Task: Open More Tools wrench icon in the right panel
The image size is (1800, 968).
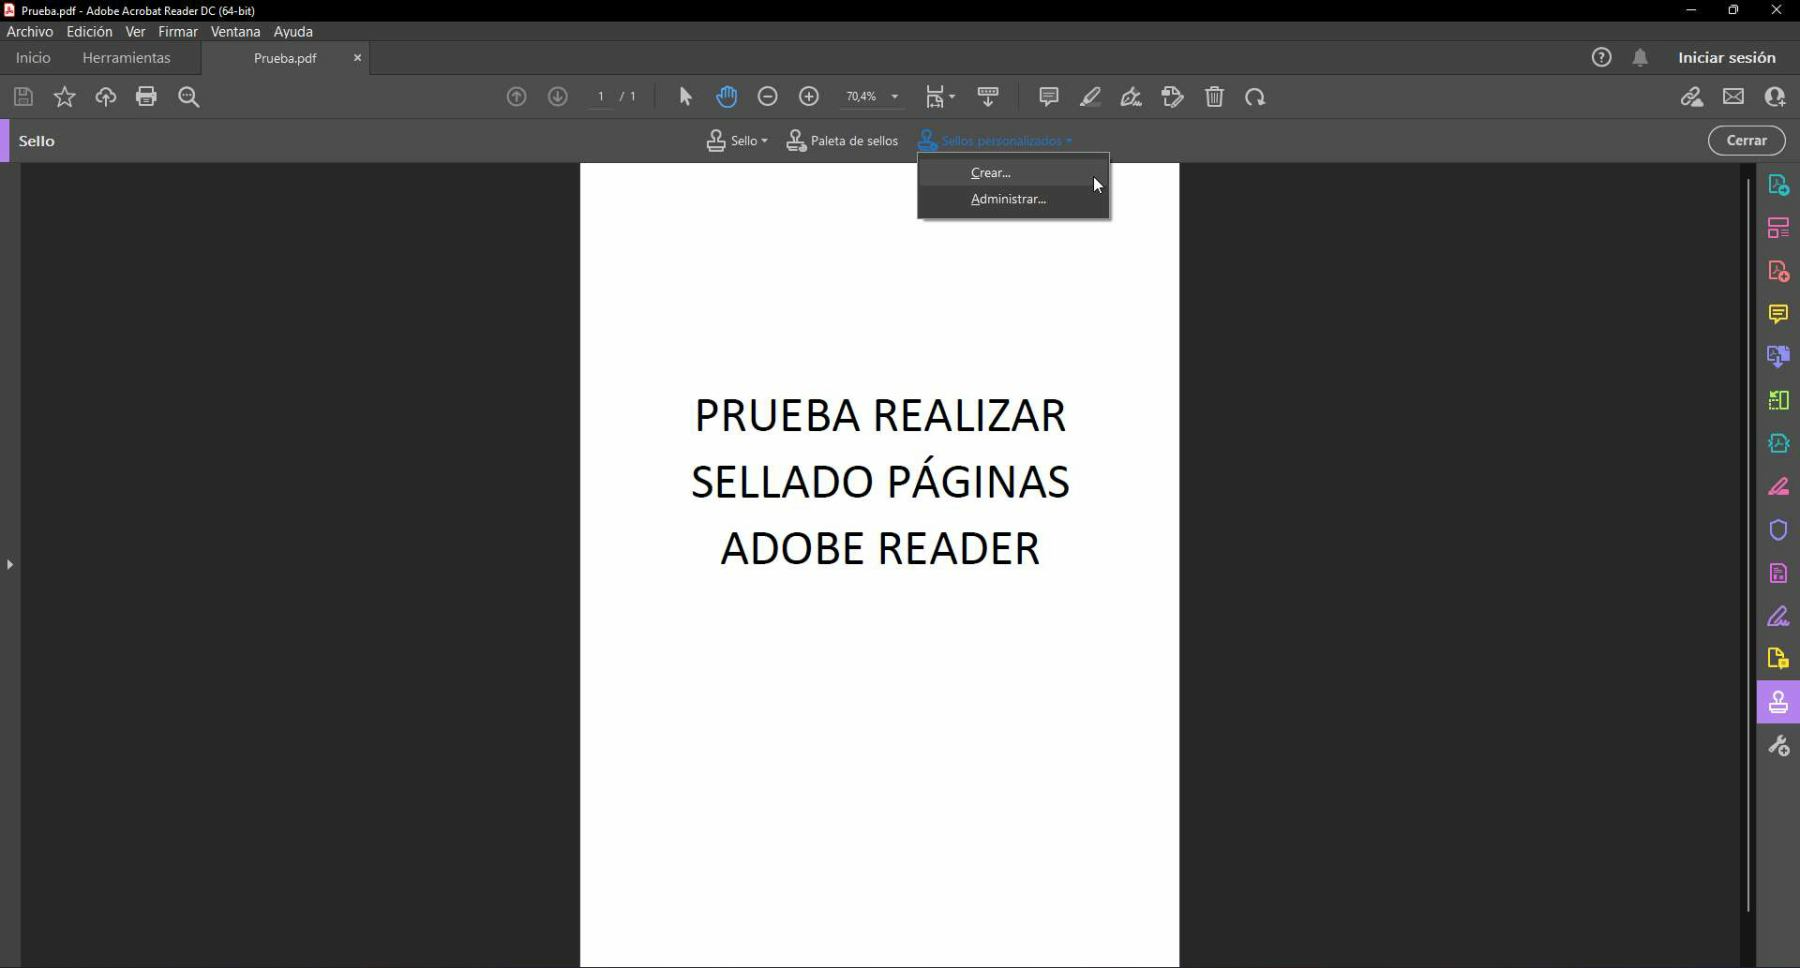Action: [x=1778, y=746]
